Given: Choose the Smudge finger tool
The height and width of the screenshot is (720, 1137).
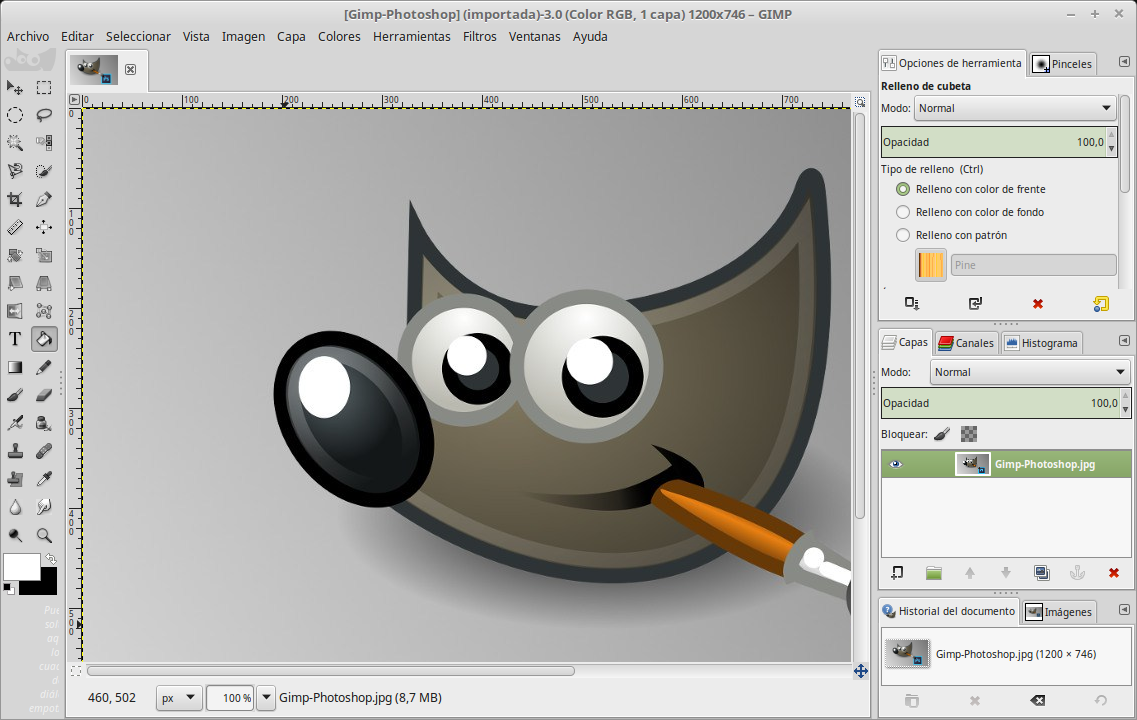Looking at the screenshot, I should pyautogui.click(x=44, y=507).
